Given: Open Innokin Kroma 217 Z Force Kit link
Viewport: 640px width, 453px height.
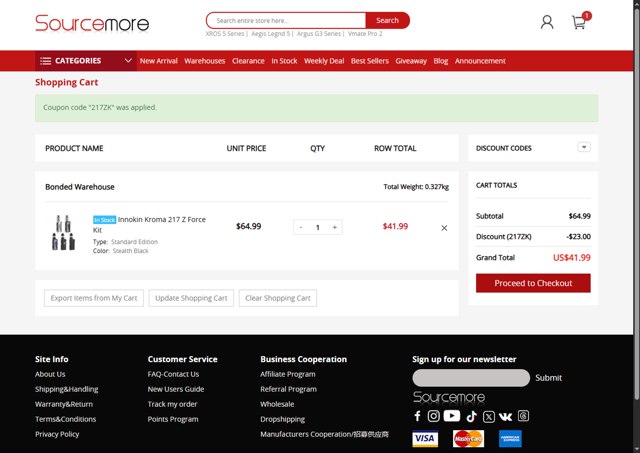Looking at the screenshot, I should point(149,224).
